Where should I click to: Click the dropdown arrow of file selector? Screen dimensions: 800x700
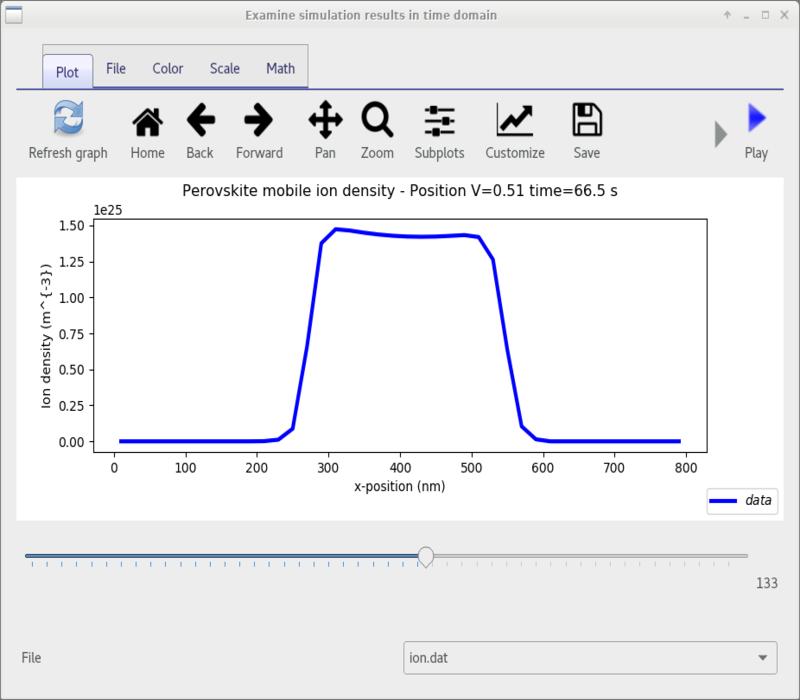click(763, 658)
